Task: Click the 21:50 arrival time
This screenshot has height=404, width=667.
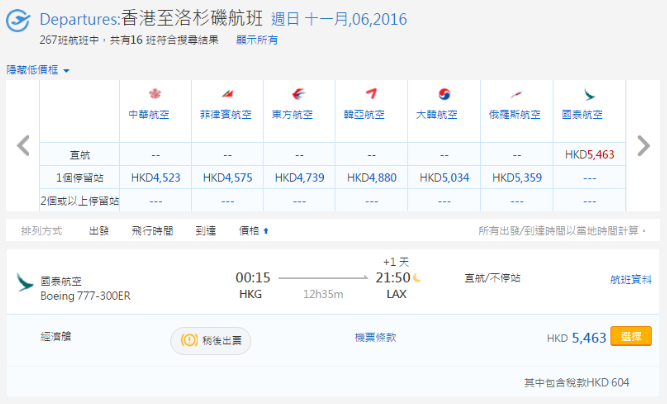Action: pyautogui.click(x=393, y=278)
